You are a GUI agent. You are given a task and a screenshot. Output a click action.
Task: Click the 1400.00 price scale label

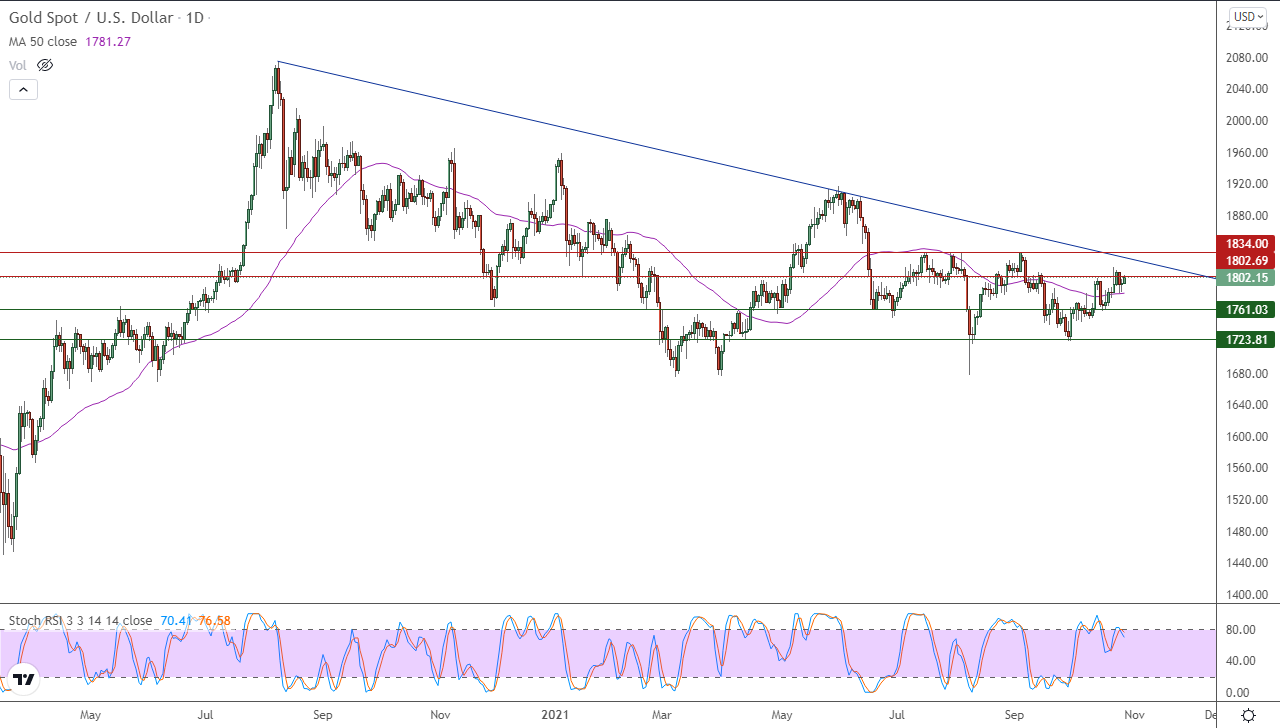point(1248,595)
